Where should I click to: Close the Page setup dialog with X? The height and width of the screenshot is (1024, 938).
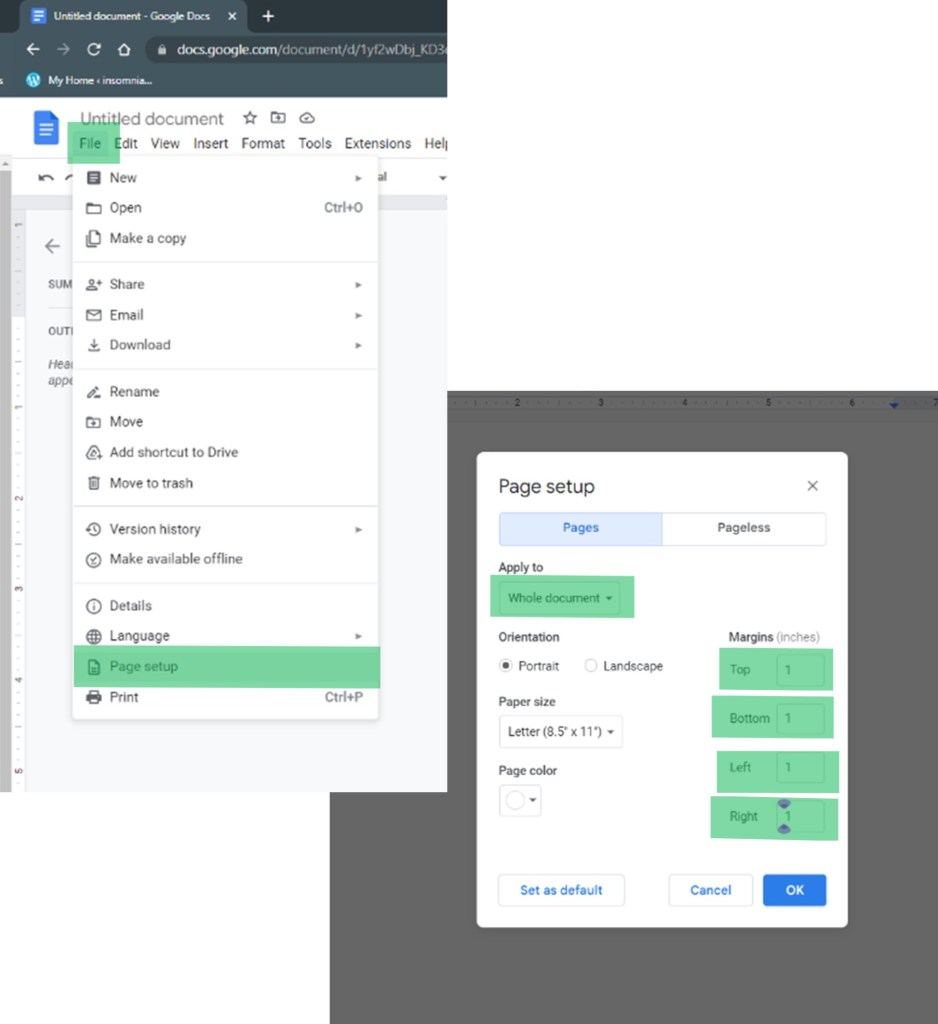click(x=812, y=486)
